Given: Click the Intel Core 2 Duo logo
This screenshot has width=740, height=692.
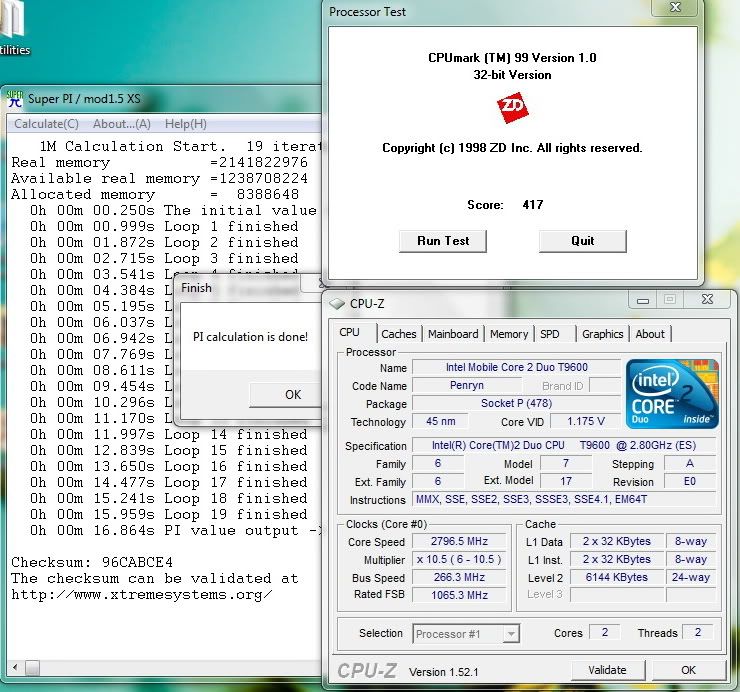Looking at the screenshot, I should pyautogui.click(x=672, y=394).
